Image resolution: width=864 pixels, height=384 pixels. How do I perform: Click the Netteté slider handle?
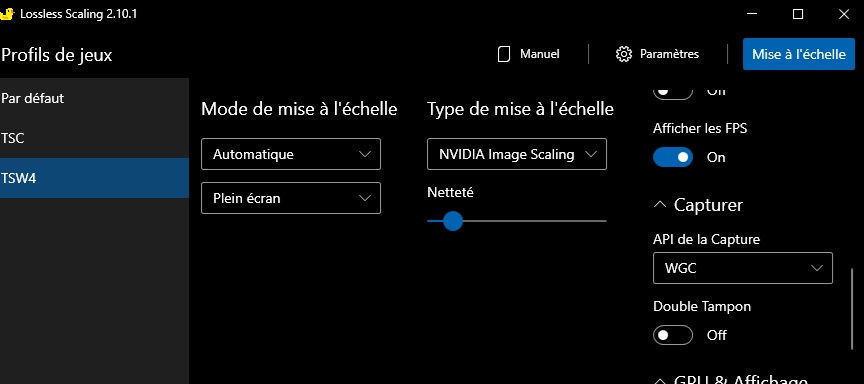(453, 221)
